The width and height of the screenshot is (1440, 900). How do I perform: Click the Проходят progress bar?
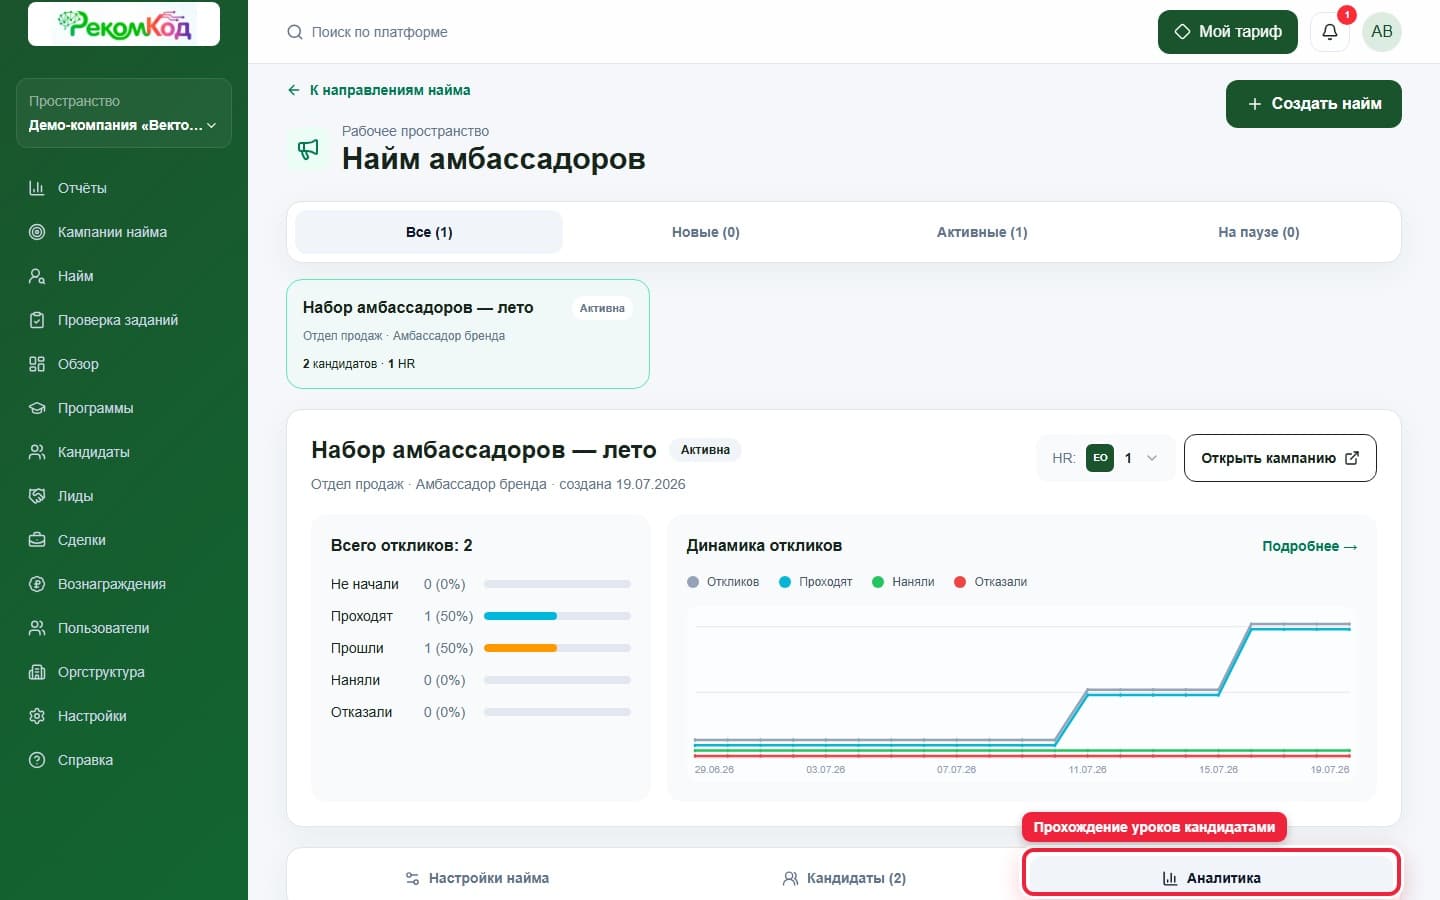tap(557, 616)
